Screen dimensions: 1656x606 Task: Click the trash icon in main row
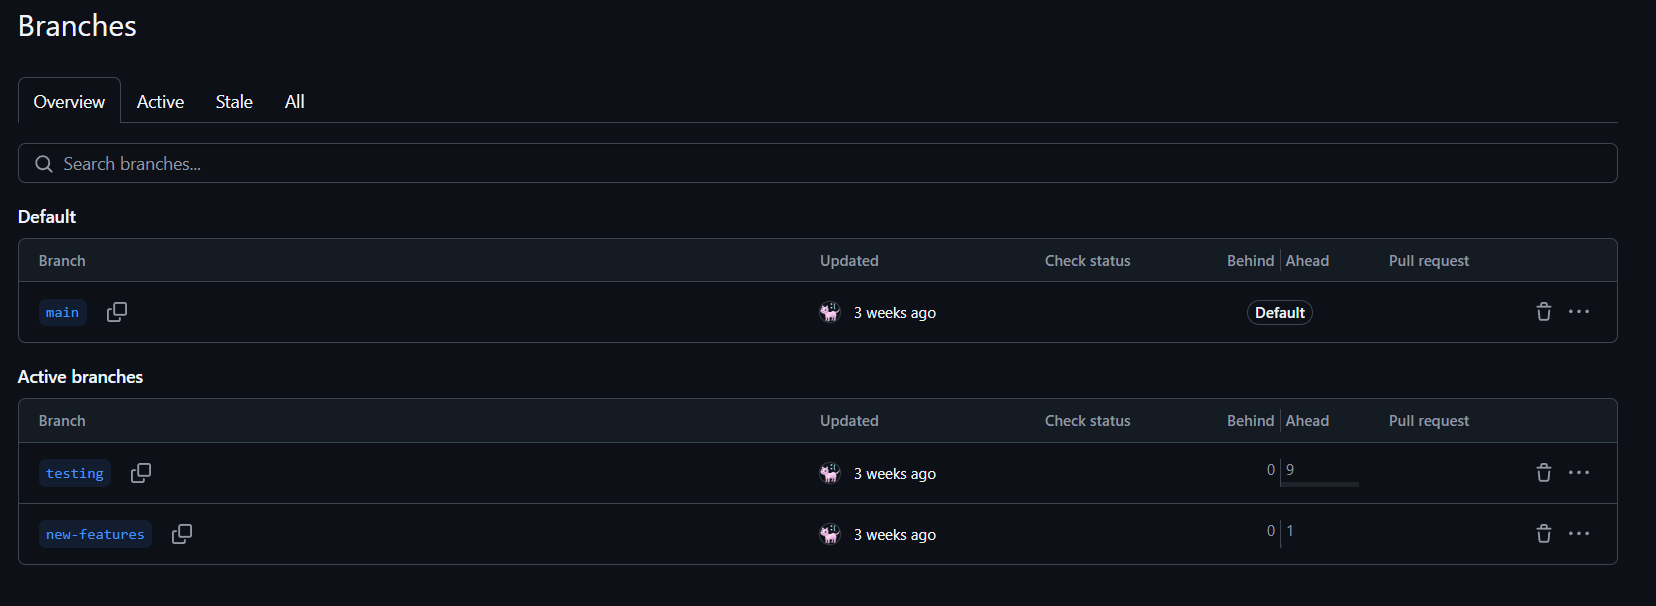click(x=1543, y=312)
